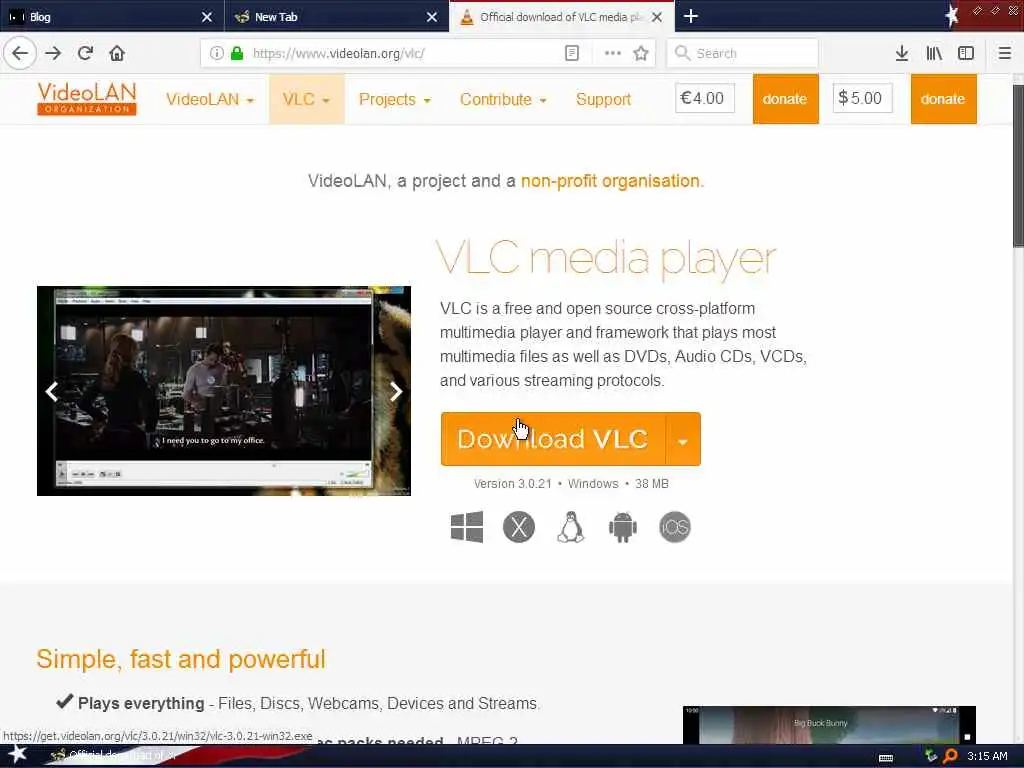Open the Support menu link
The width and height of the screenshot is (1024, 768).
click(x=603, y=99)
